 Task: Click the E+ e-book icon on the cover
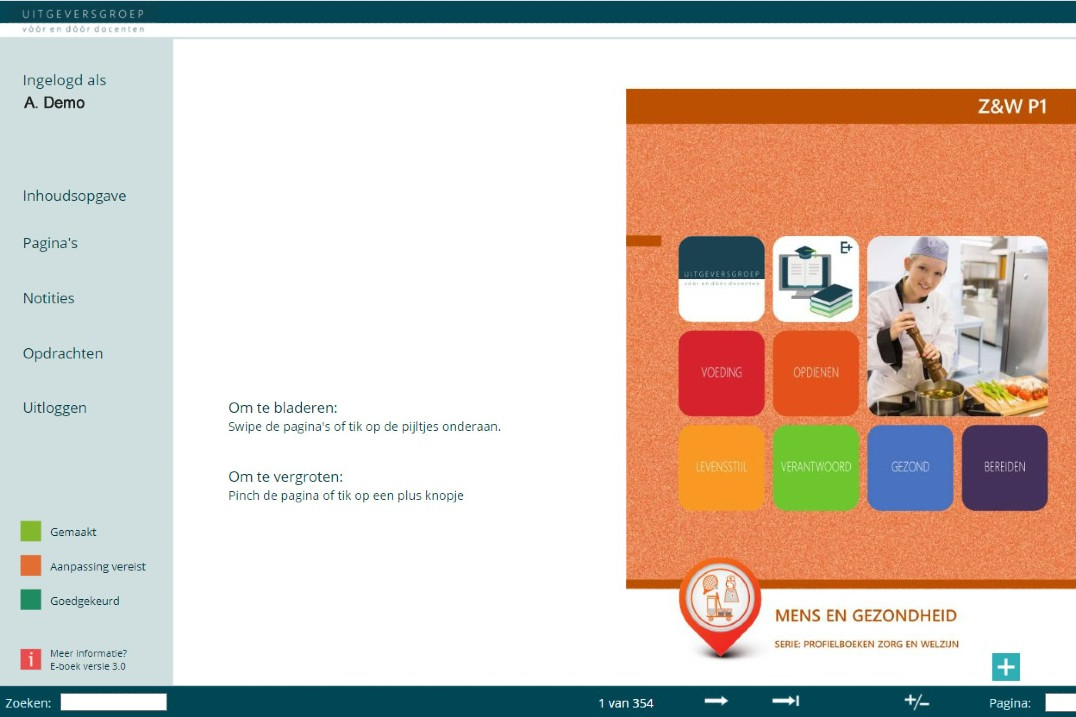[x=815, y=279]
